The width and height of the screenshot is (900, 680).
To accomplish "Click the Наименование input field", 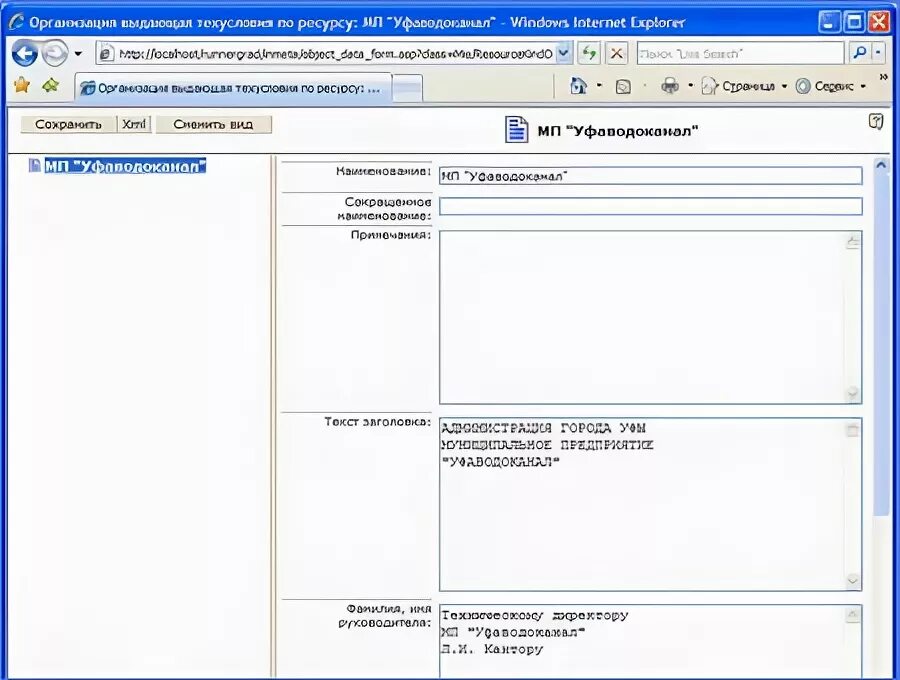I will (x=651, y=176).
